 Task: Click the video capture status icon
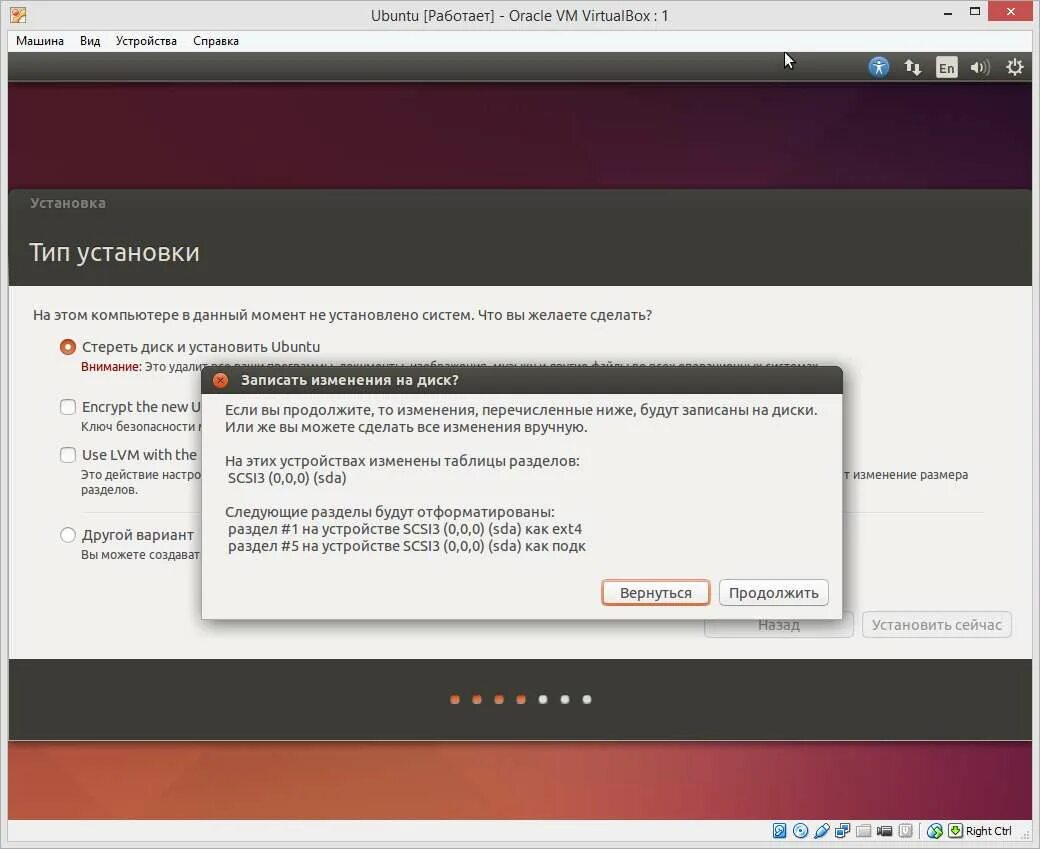coord(884,830)
